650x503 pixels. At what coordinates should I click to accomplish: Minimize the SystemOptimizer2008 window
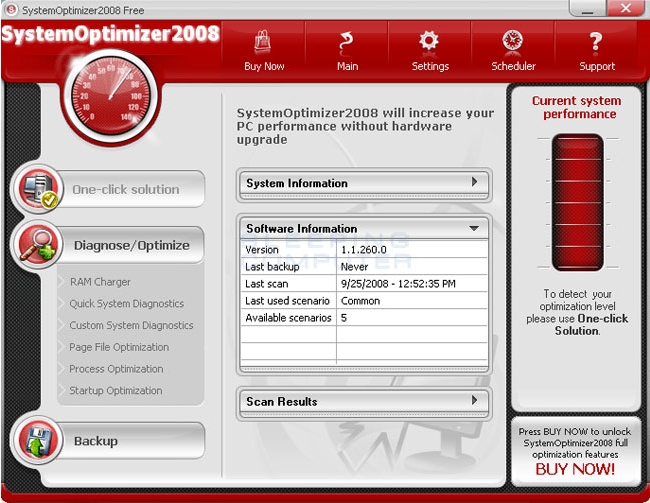[x=587, y=8]
